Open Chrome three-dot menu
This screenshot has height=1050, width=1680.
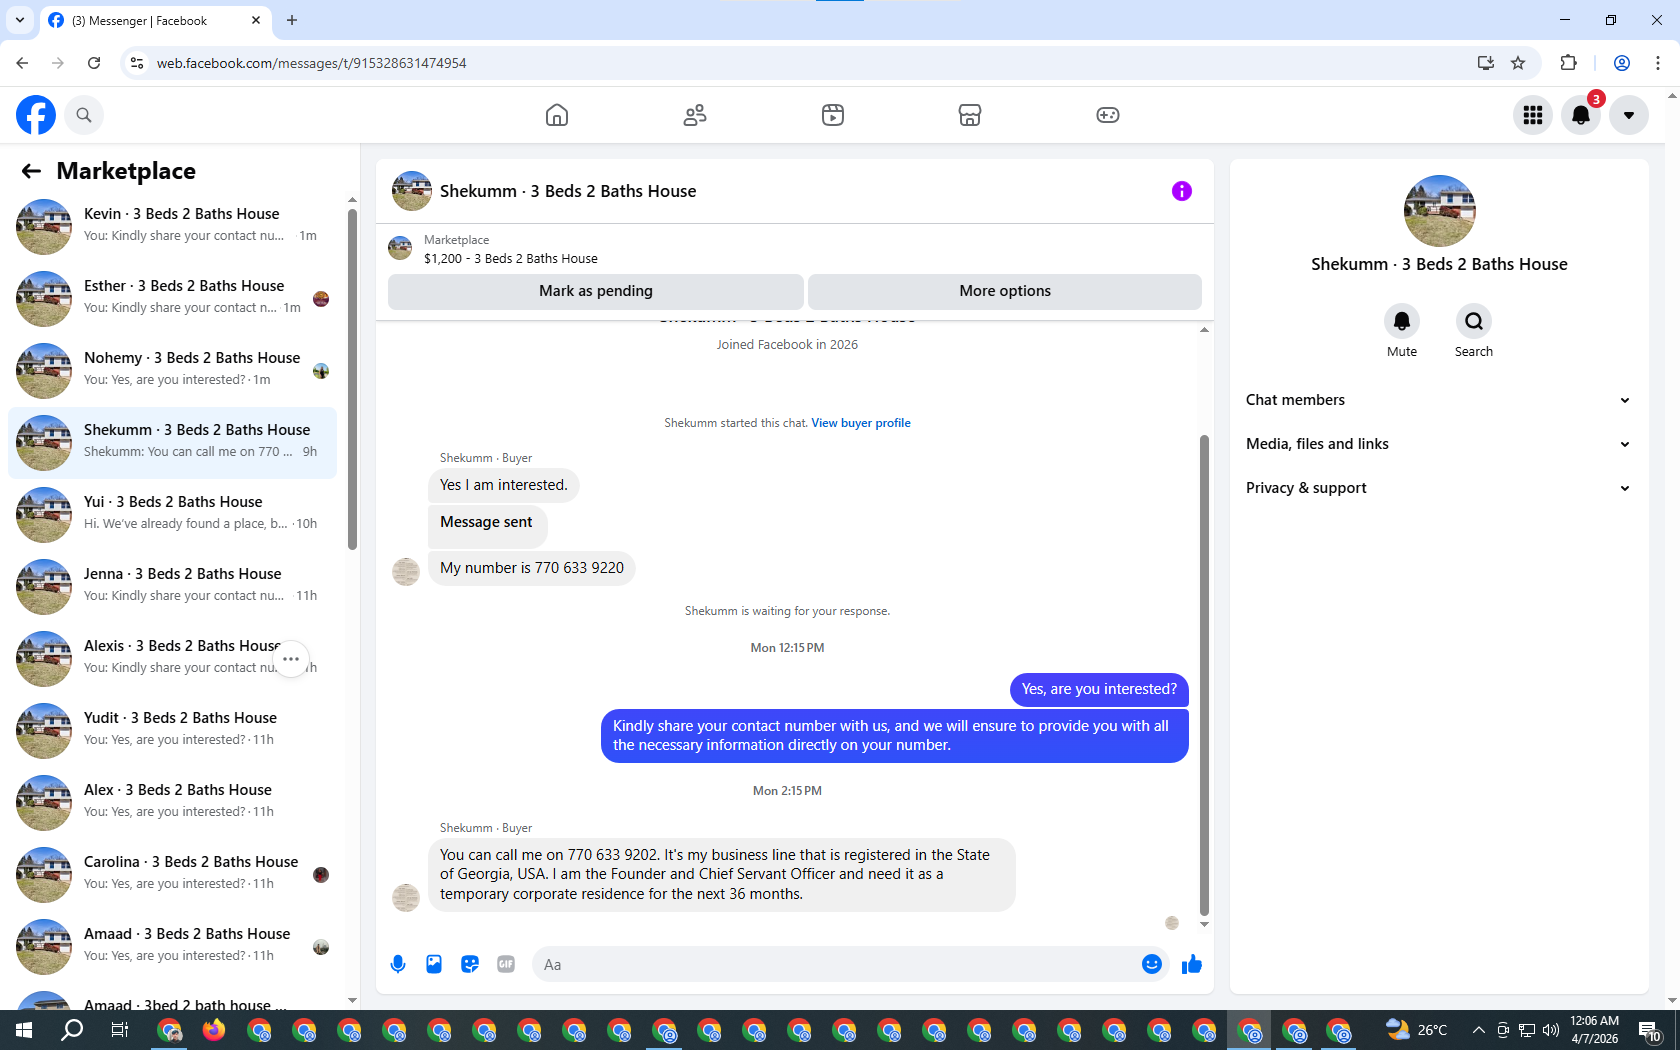click(1658, 63)
